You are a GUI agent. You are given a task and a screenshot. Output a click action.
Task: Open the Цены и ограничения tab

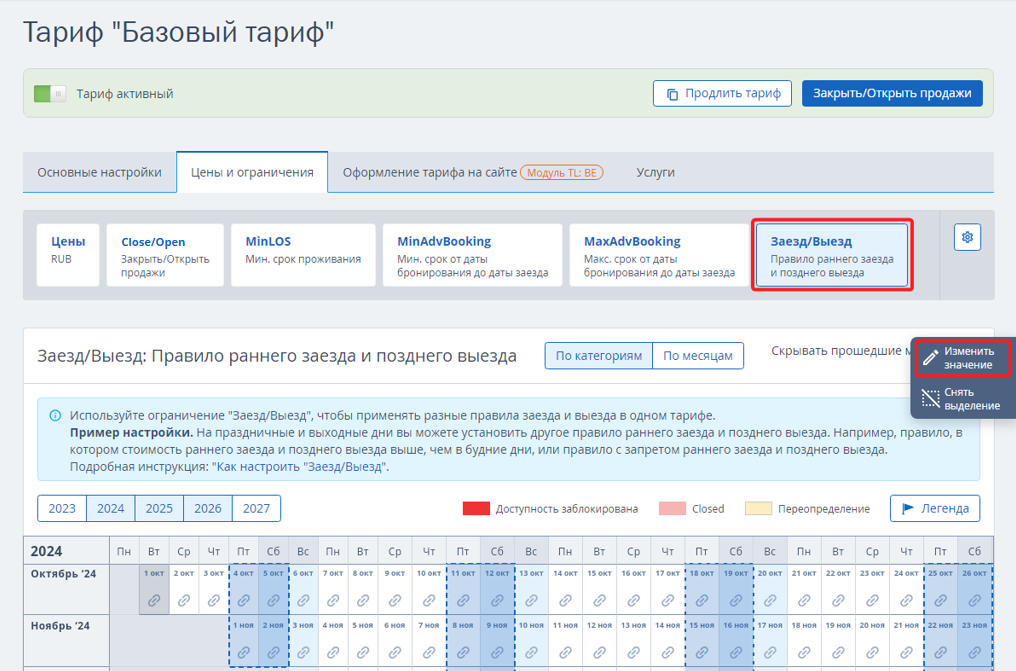point(252,172)
